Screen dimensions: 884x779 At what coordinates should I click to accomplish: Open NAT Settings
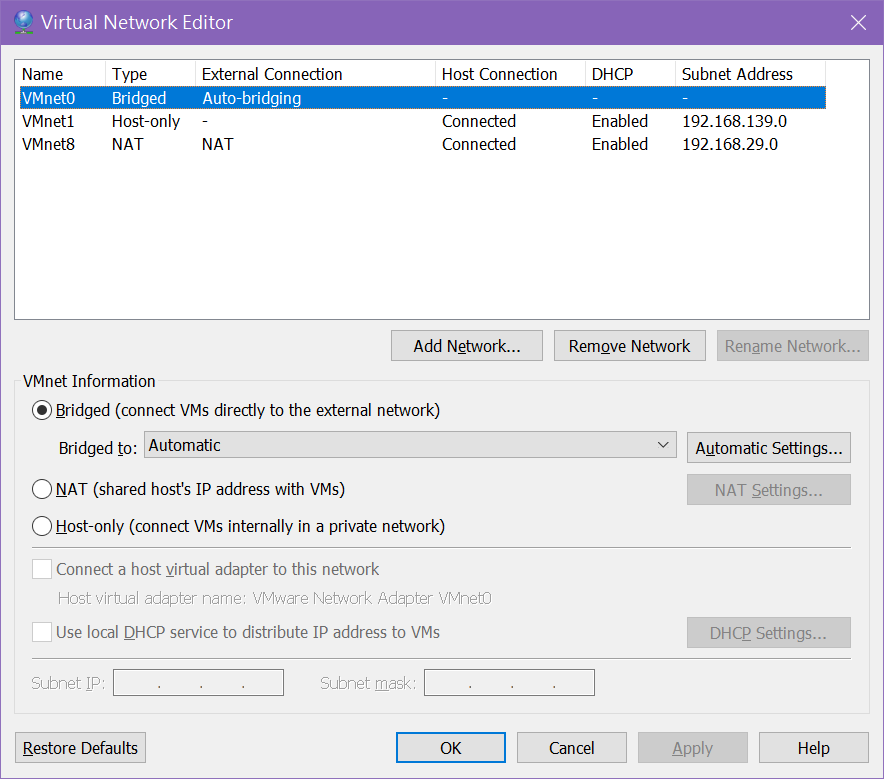[x=768, y=489]
